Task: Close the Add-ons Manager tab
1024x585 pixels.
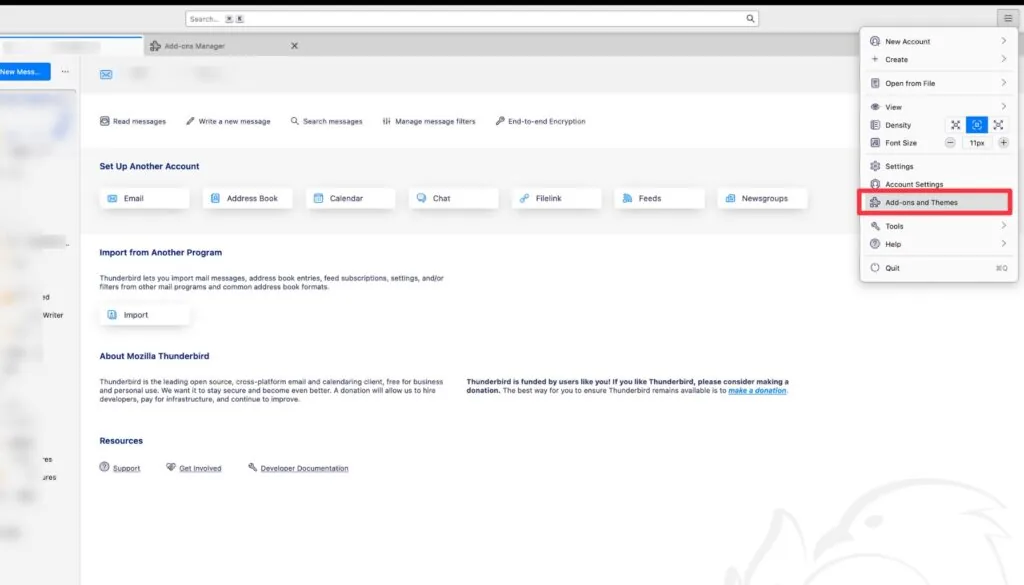Action: click(295, 46)
